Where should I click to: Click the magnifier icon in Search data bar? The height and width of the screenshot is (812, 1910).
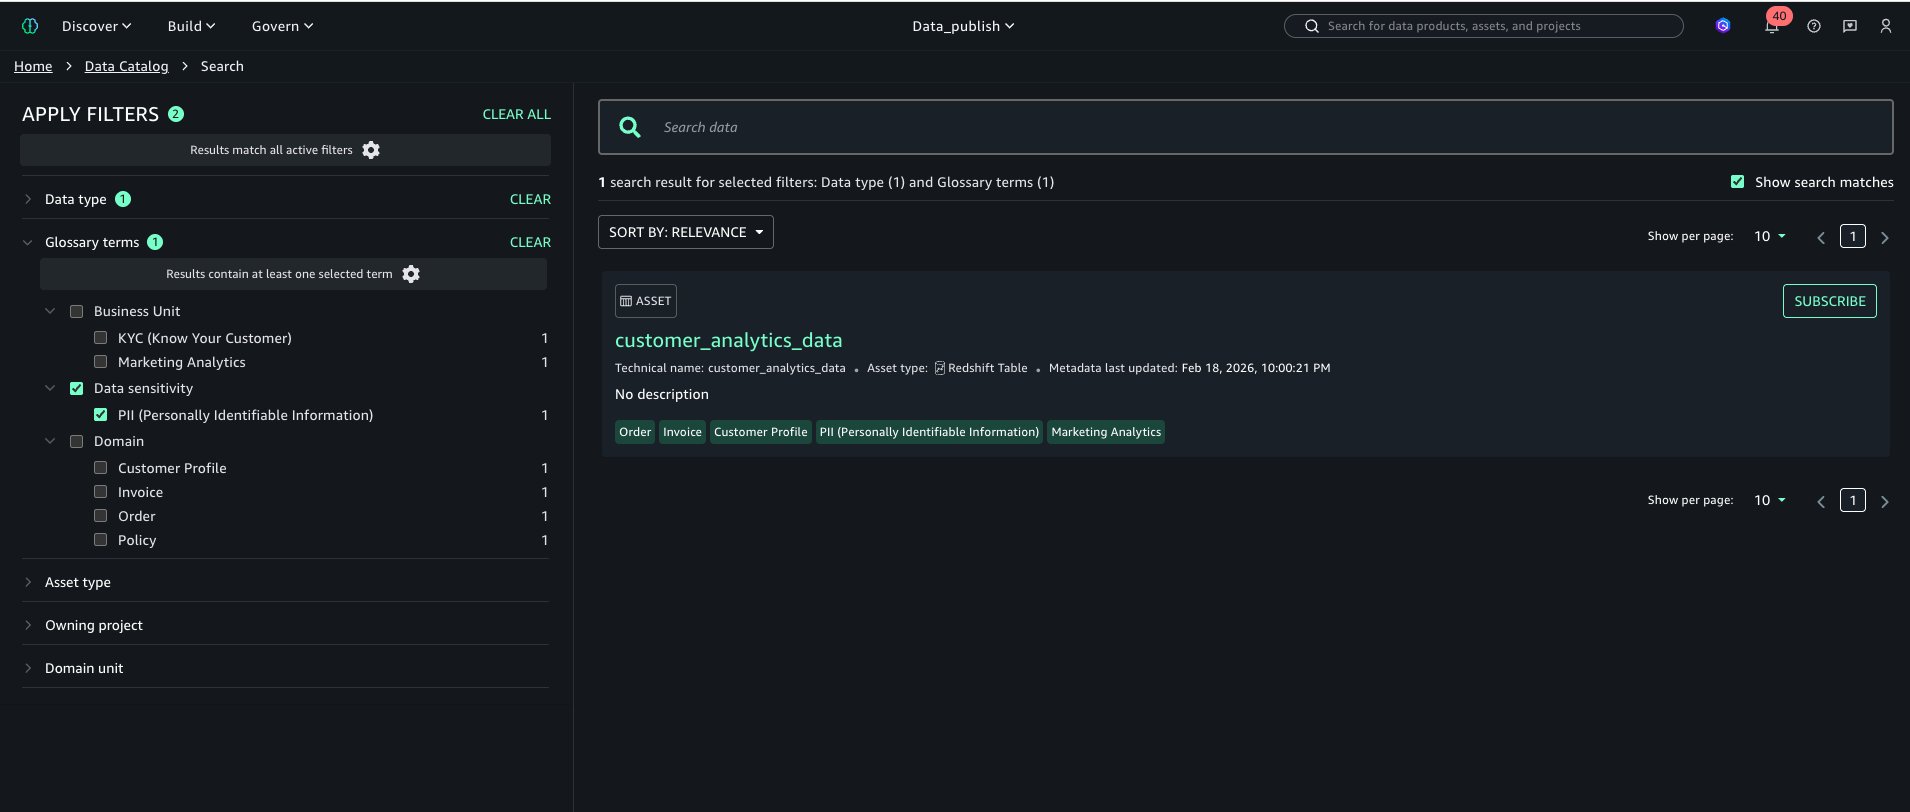pyautogui.click(x=630, y=127)
